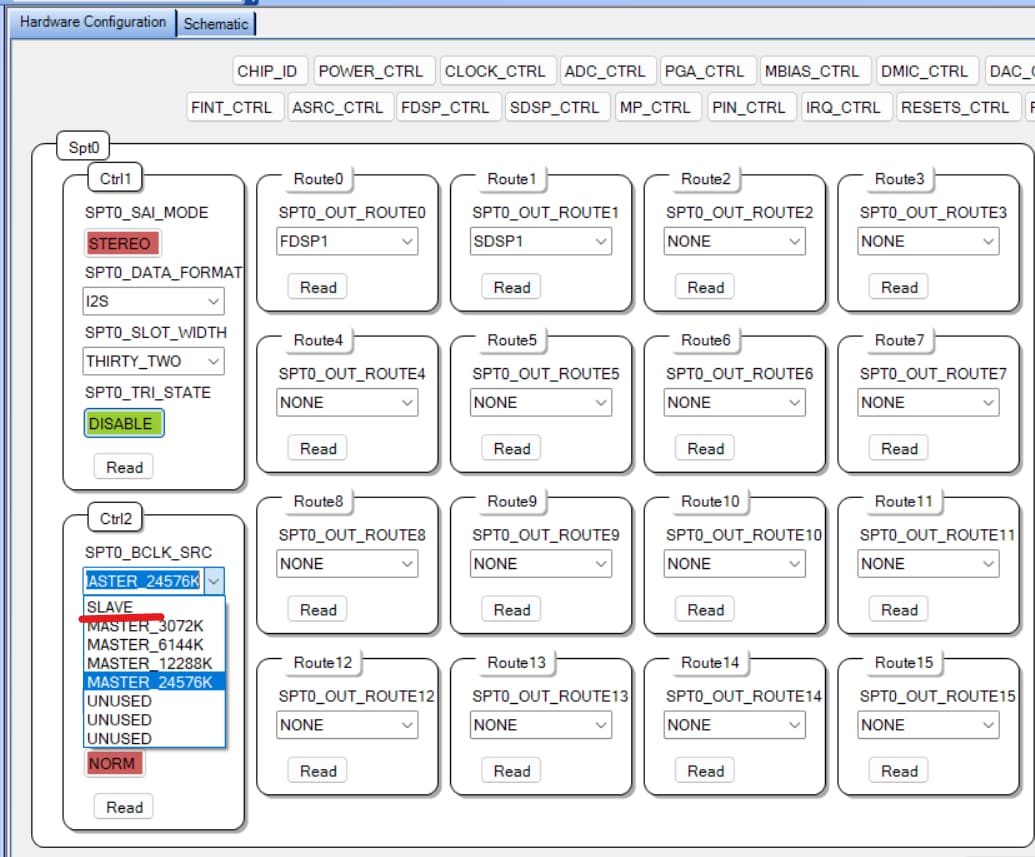1035x857 pixels.
Task: Open the ASRC_CTRL register tab
Action: click(x=337, y=108)
